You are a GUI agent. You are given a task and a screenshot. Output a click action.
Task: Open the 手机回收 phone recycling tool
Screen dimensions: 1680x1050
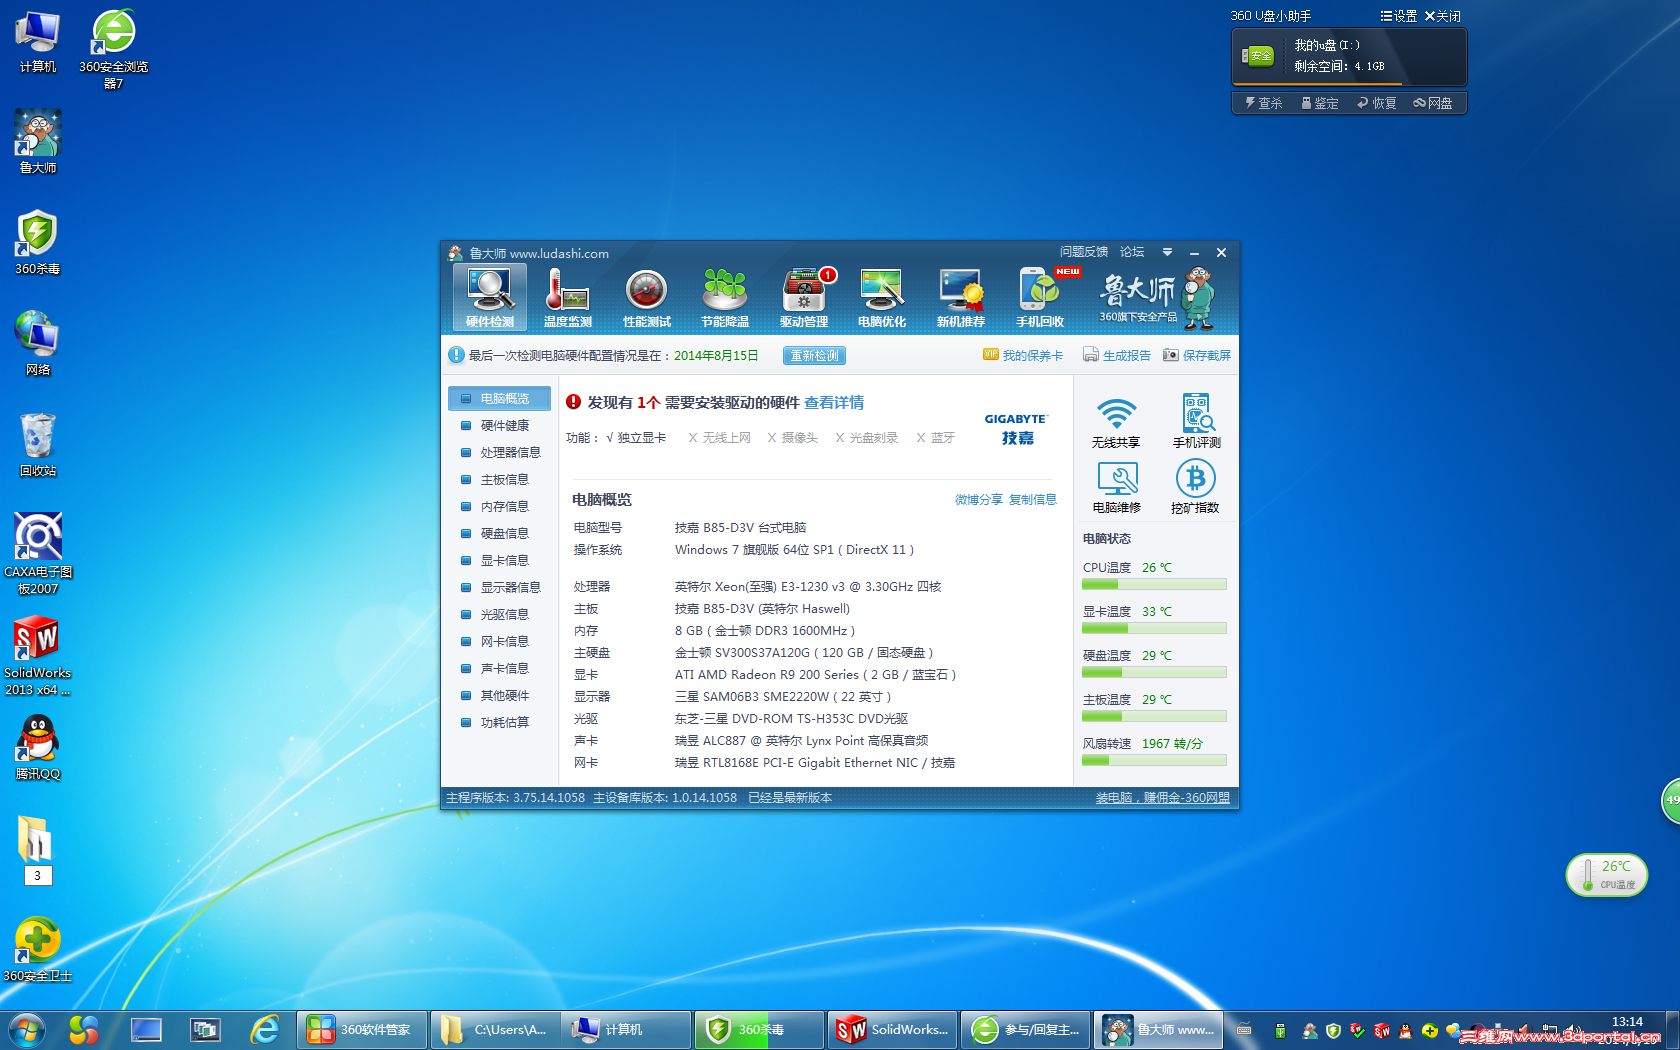pyautogui.click(x=1040, y=297)
